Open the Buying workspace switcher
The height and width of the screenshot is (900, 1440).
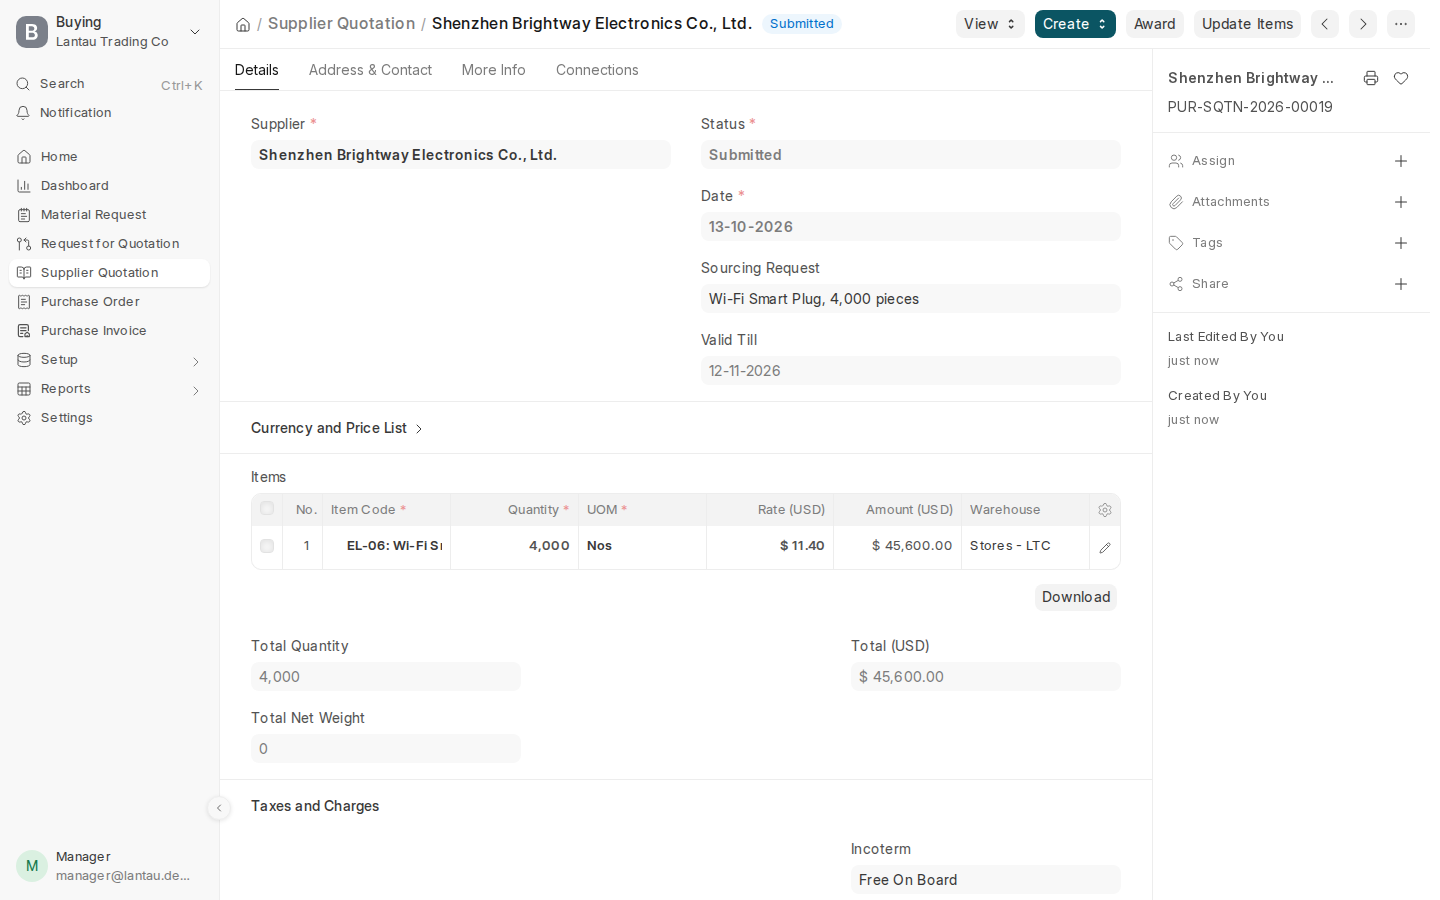[110, 32]
